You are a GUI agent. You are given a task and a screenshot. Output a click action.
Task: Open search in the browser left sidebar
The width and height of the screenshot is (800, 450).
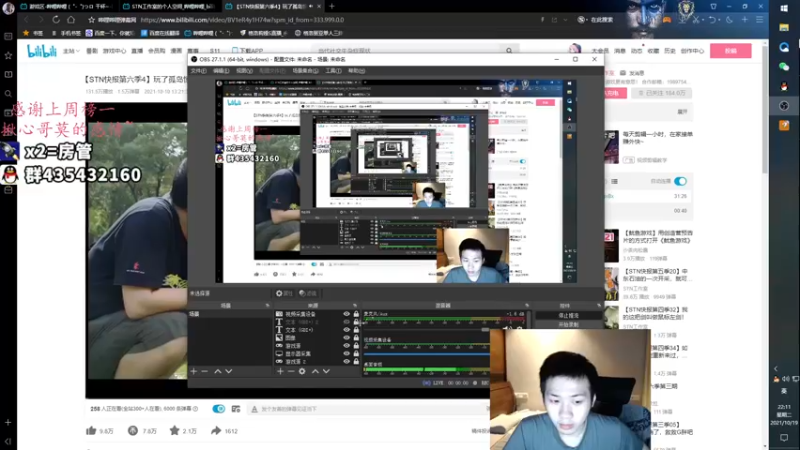point(8,94)
